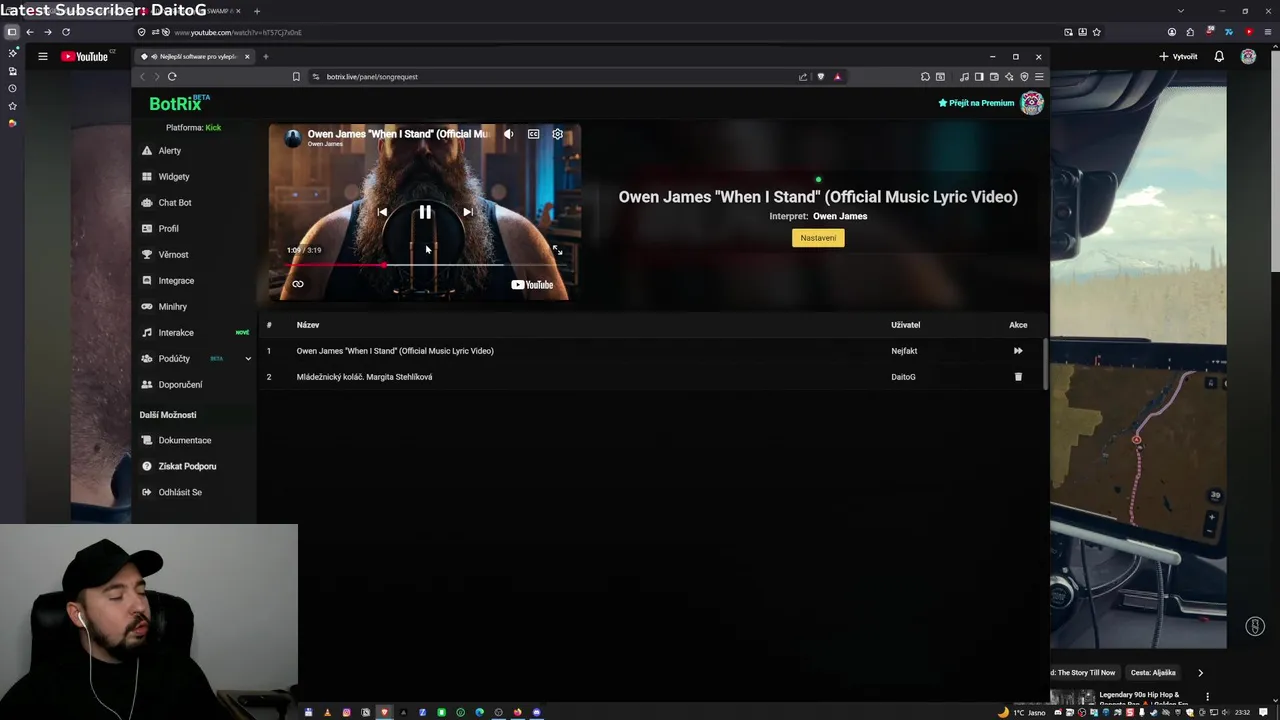
Task: Toggle closed captions on the video
Action: [534, 134]
